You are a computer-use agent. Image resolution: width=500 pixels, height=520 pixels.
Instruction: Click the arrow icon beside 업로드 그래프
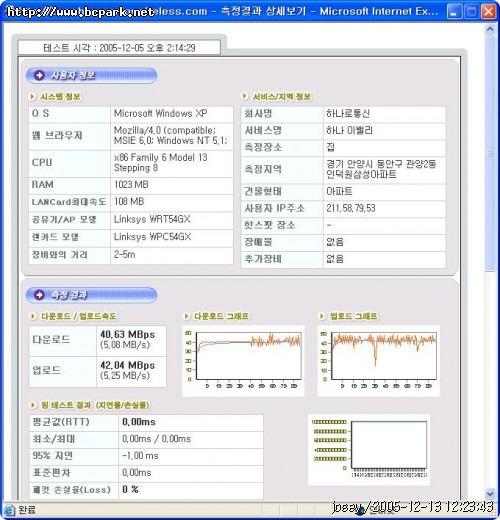click(322, 316)
